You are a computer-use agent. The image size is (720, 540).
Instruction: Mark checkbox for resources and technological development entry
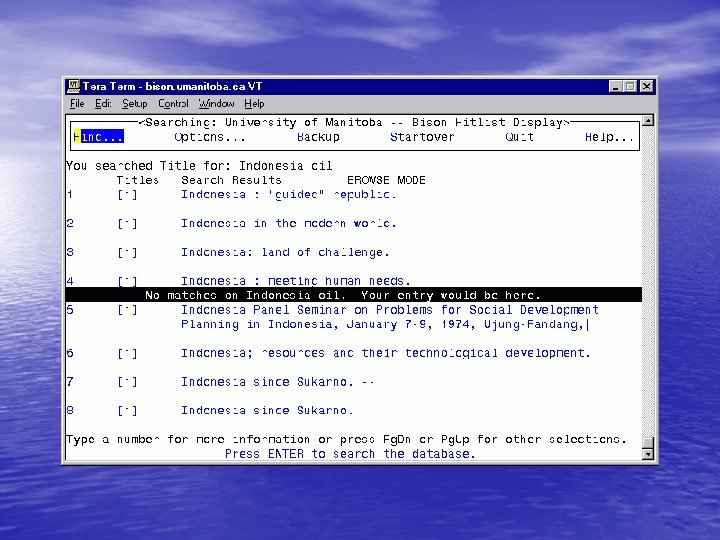(127, 354)
